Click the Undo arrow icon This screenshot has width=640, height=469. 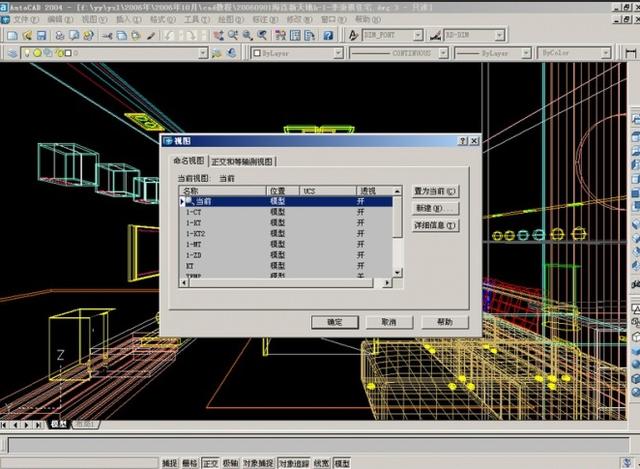169,36
